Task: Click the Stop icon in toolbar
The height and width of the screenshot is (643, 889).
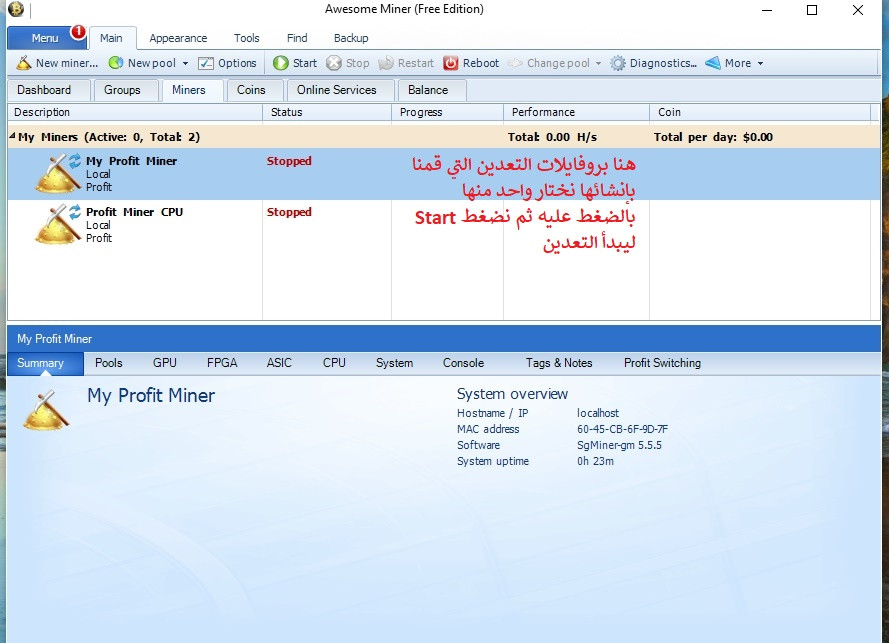Action: tap(334, 63)
